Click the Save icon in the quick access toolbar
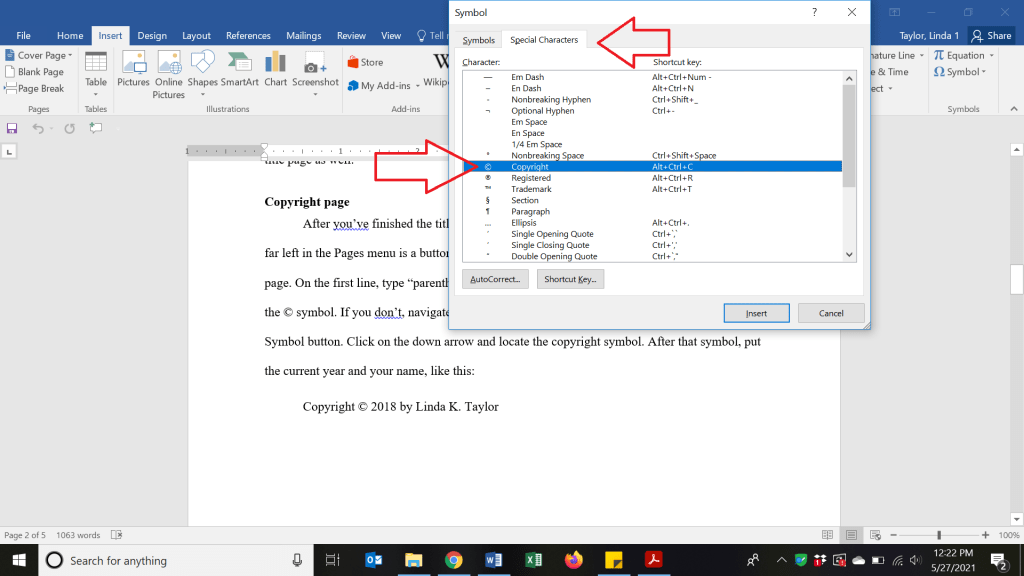Screen dimensions: 1024x576 12,128
